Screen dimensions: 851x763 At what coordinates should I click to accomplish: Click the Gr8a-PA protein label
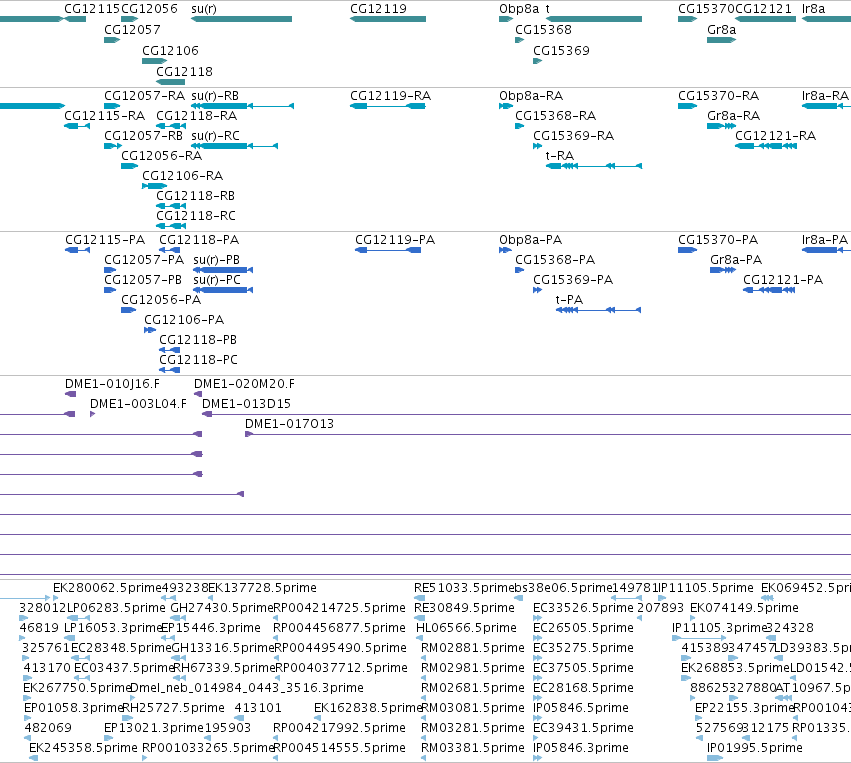(736, 260)
